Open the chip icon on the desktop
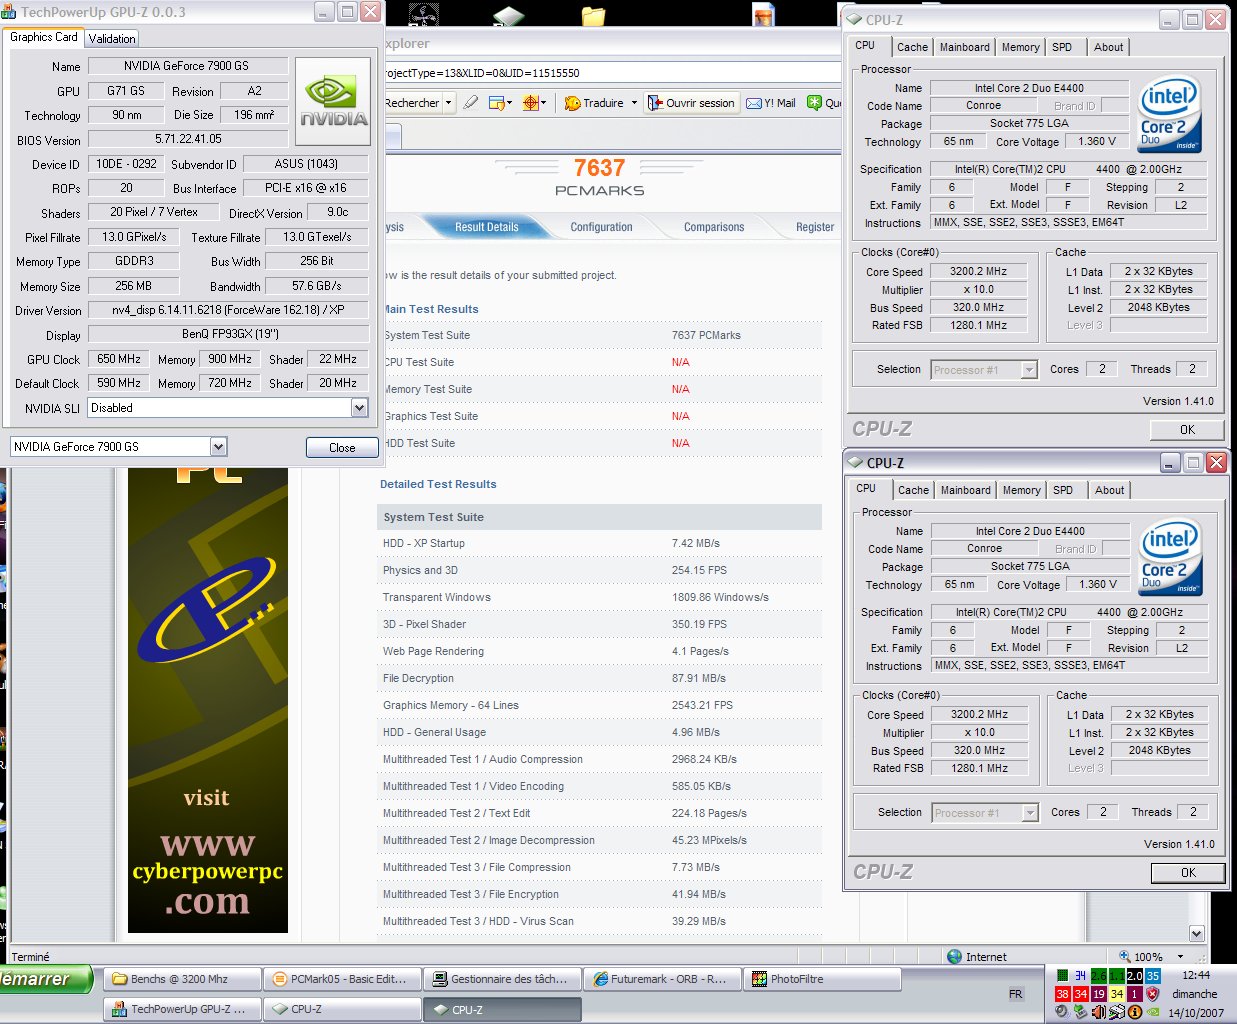 508,15
